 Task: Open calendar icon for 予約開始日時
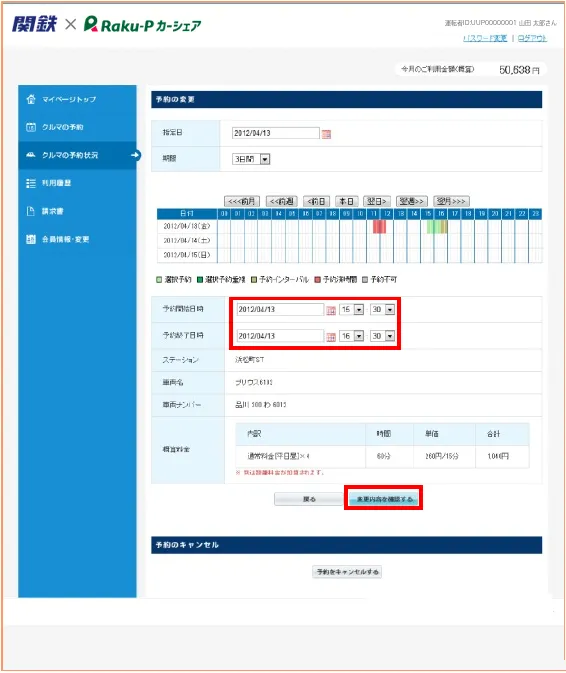331,310
